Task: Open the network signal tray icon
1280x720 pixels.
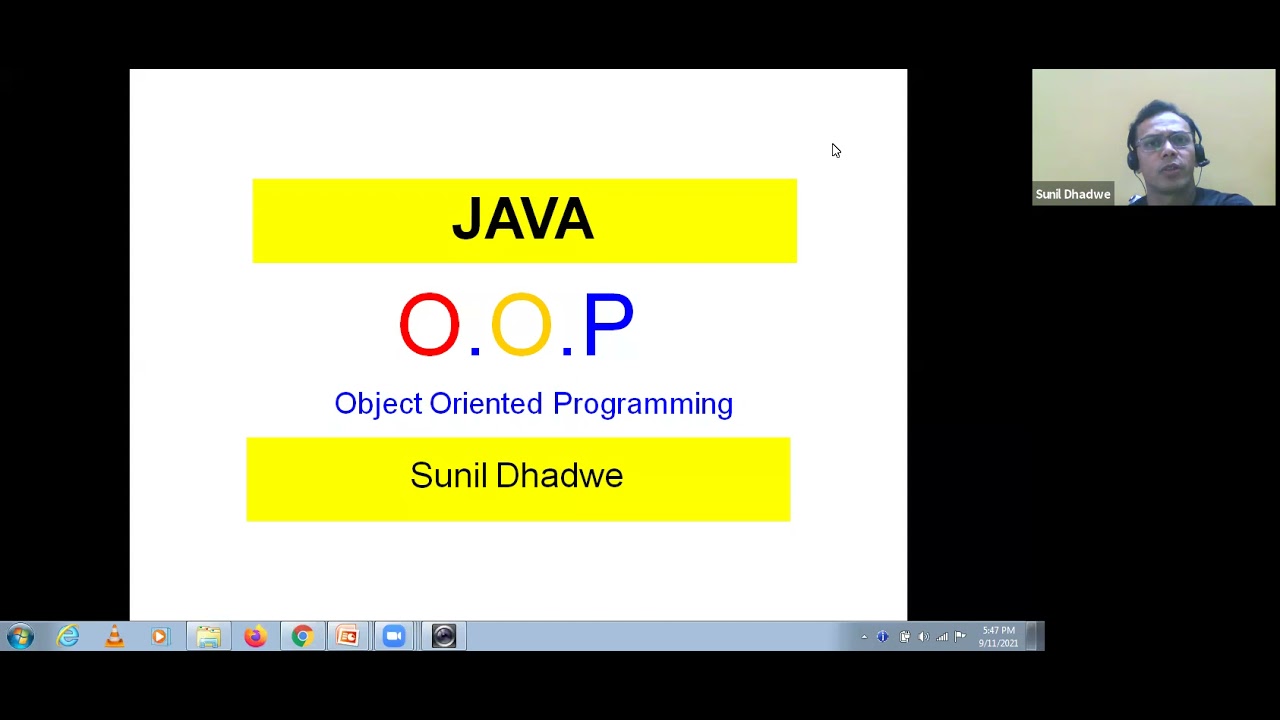Action: 942,637
